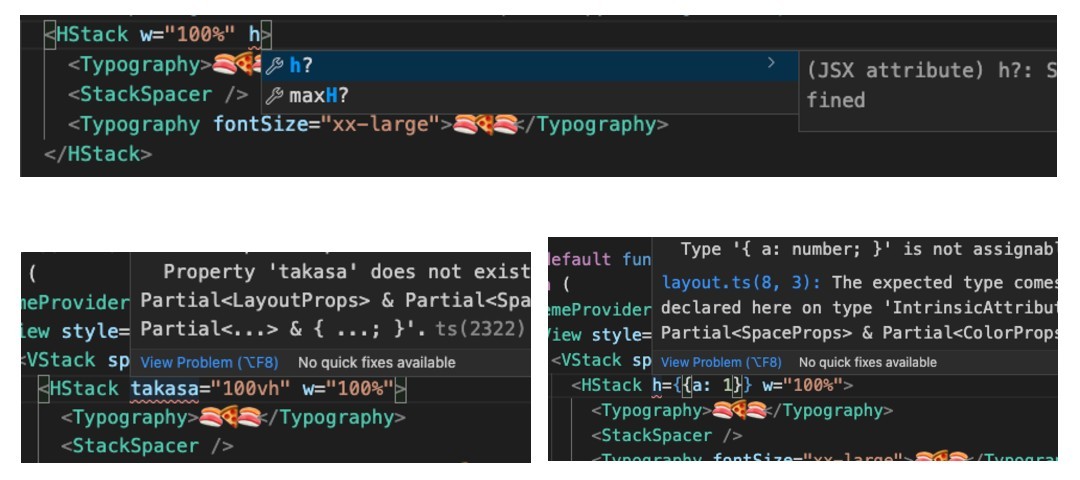Click the underlined takasa attribute

pos(165,388)
